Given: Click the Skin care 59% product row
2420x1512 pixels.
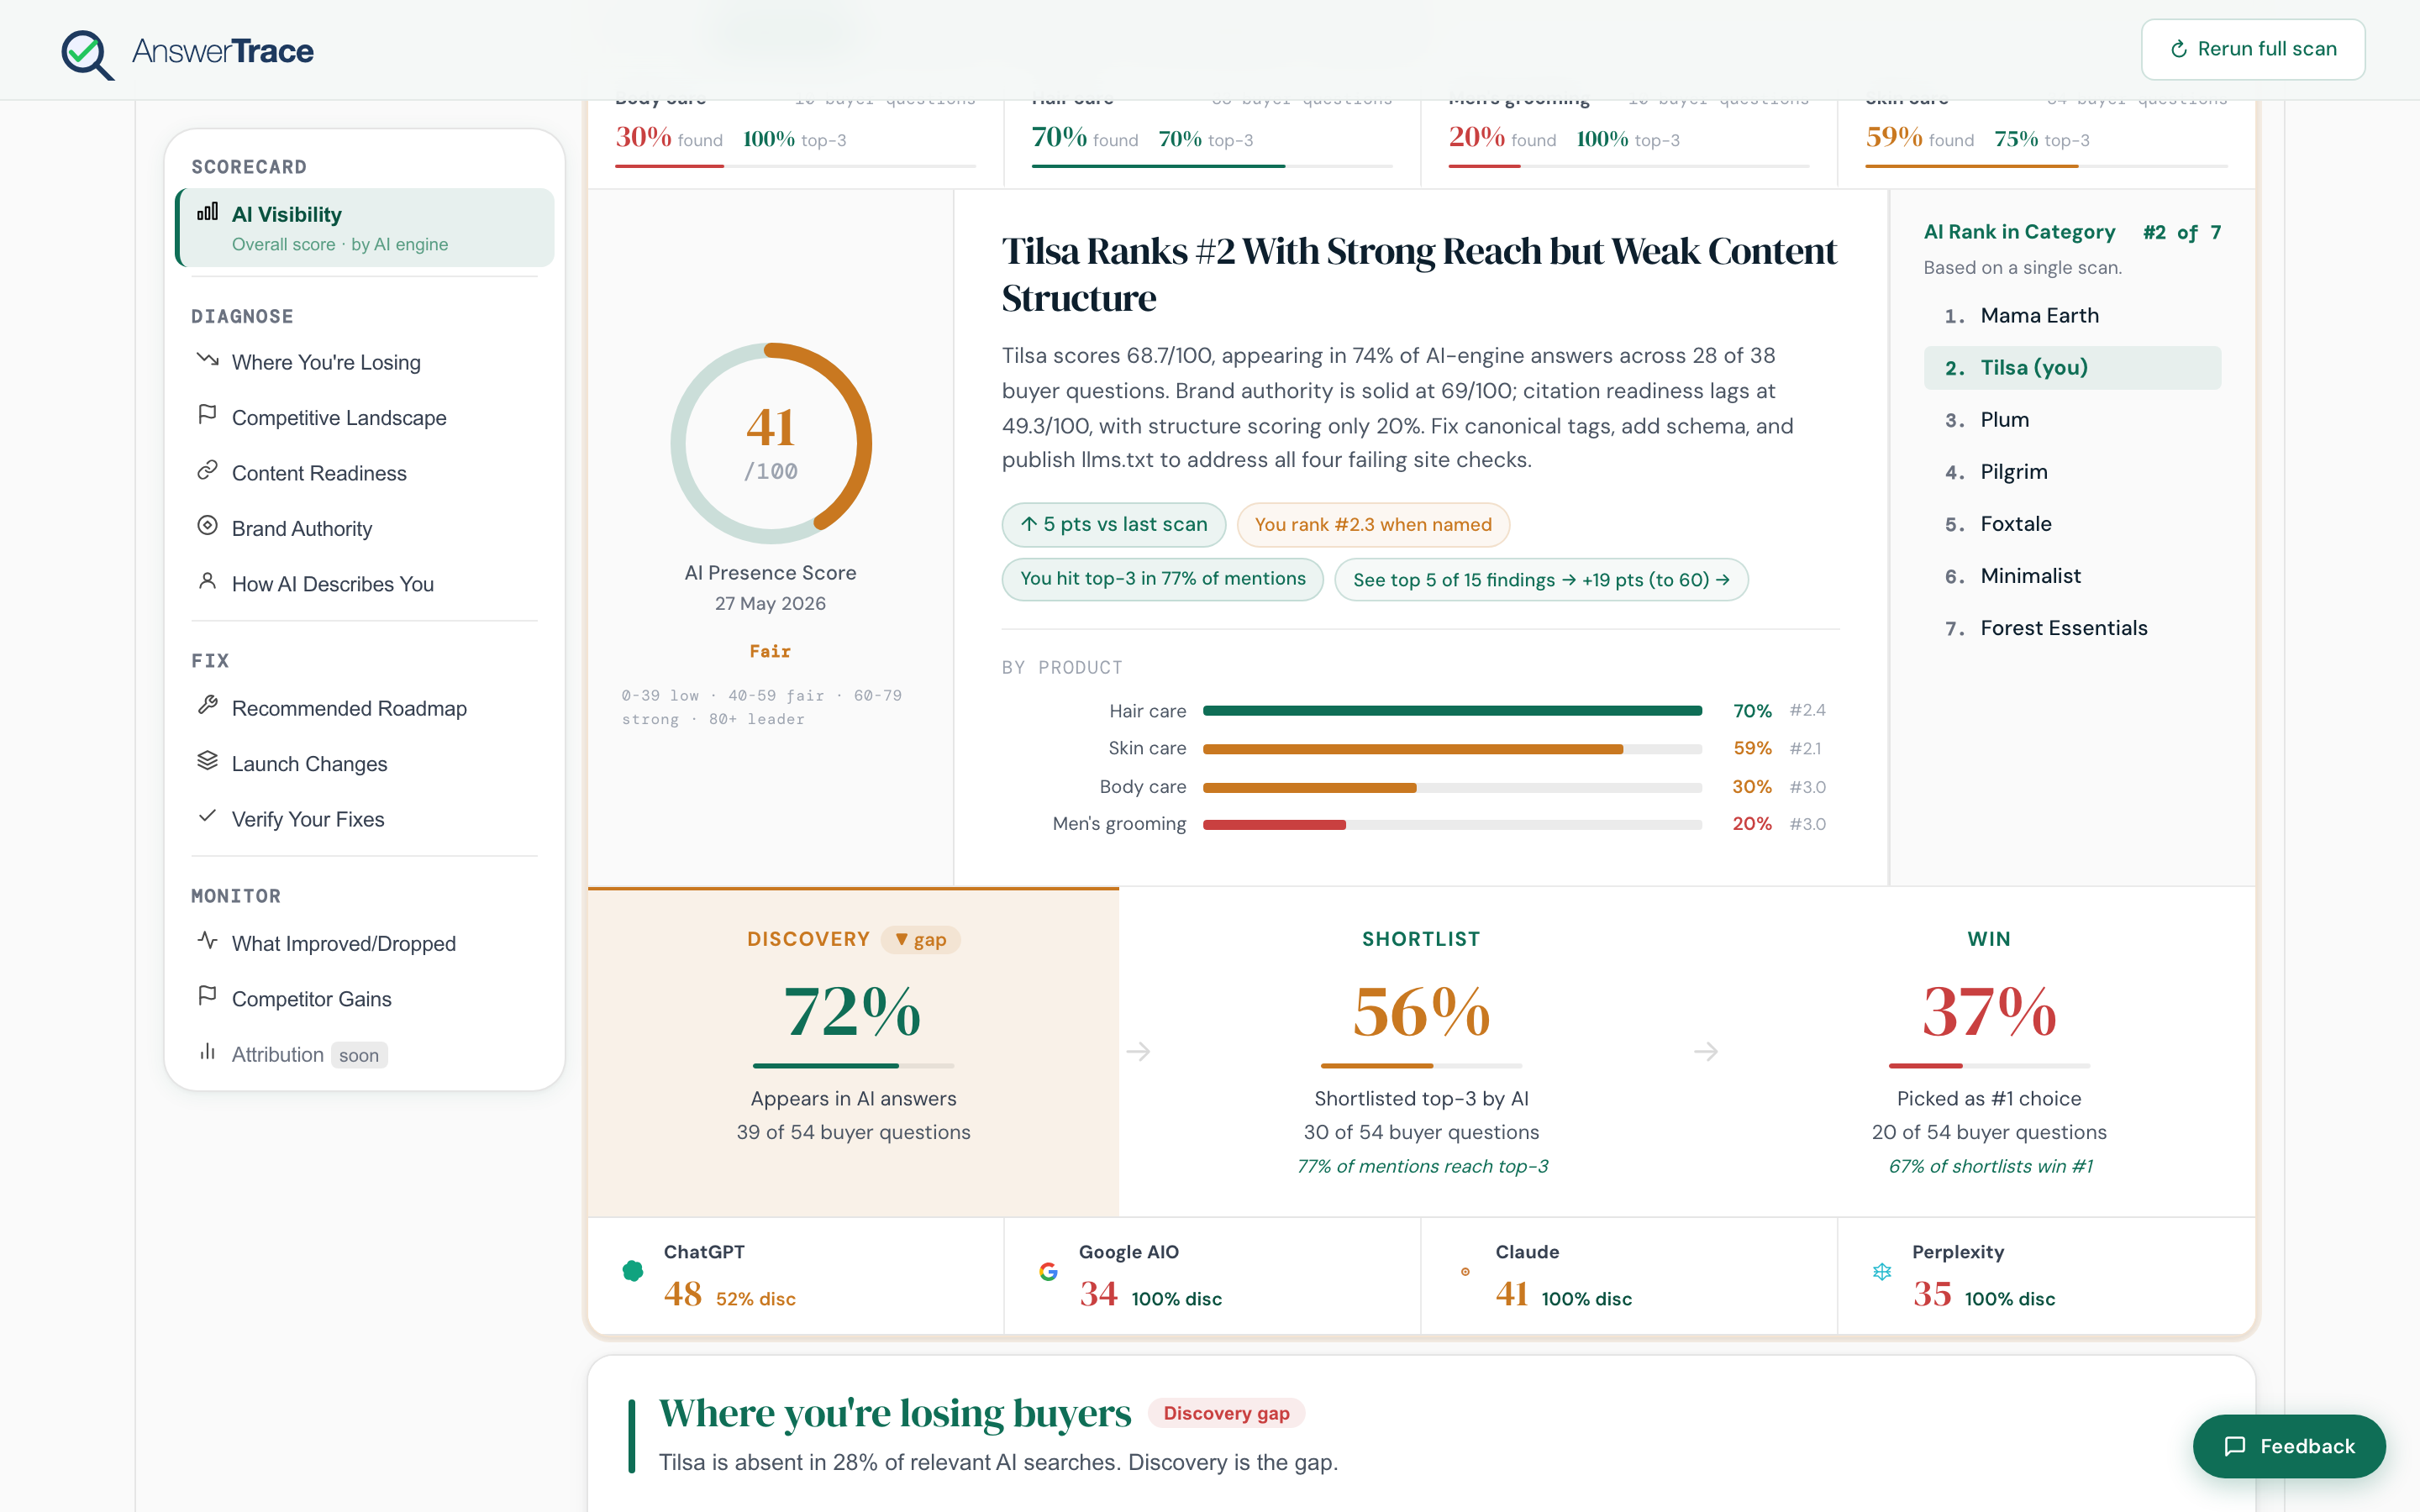Looking at the screenshot, I should point(1420,749).
